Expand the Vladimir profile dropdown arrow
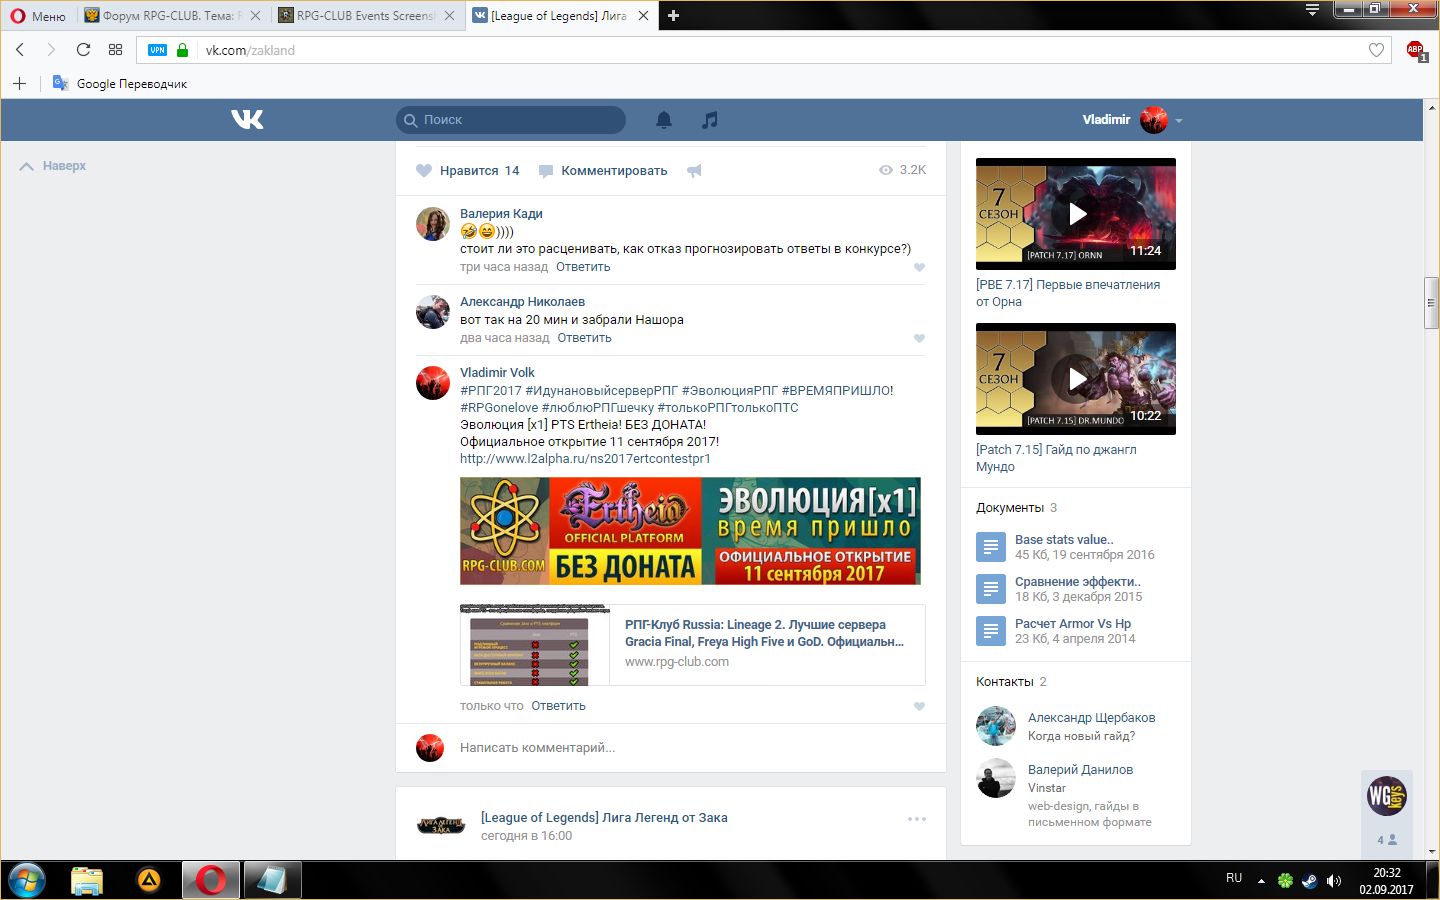This screenshot has height=900, width=1440. point(1179,120)
